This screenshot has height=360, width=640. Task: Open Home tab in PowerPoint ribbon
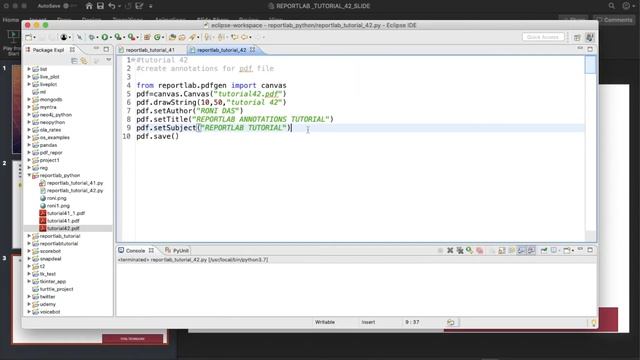11,20
